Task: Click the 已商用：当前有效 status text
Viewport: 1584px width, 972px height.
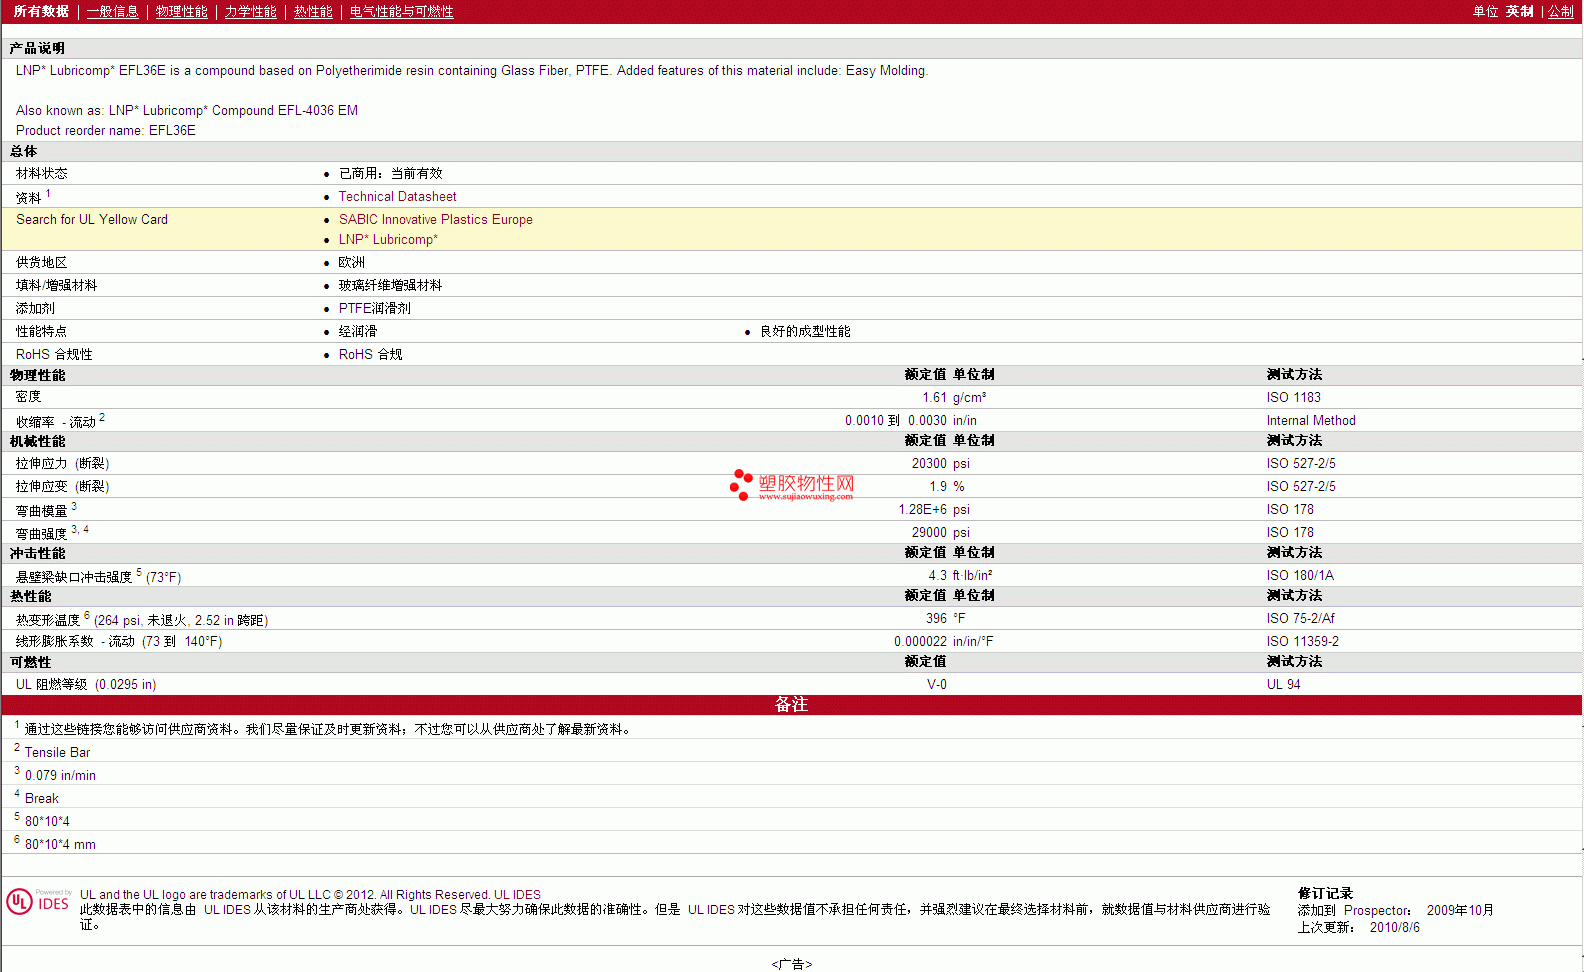Action: click(x=390, y=174)
